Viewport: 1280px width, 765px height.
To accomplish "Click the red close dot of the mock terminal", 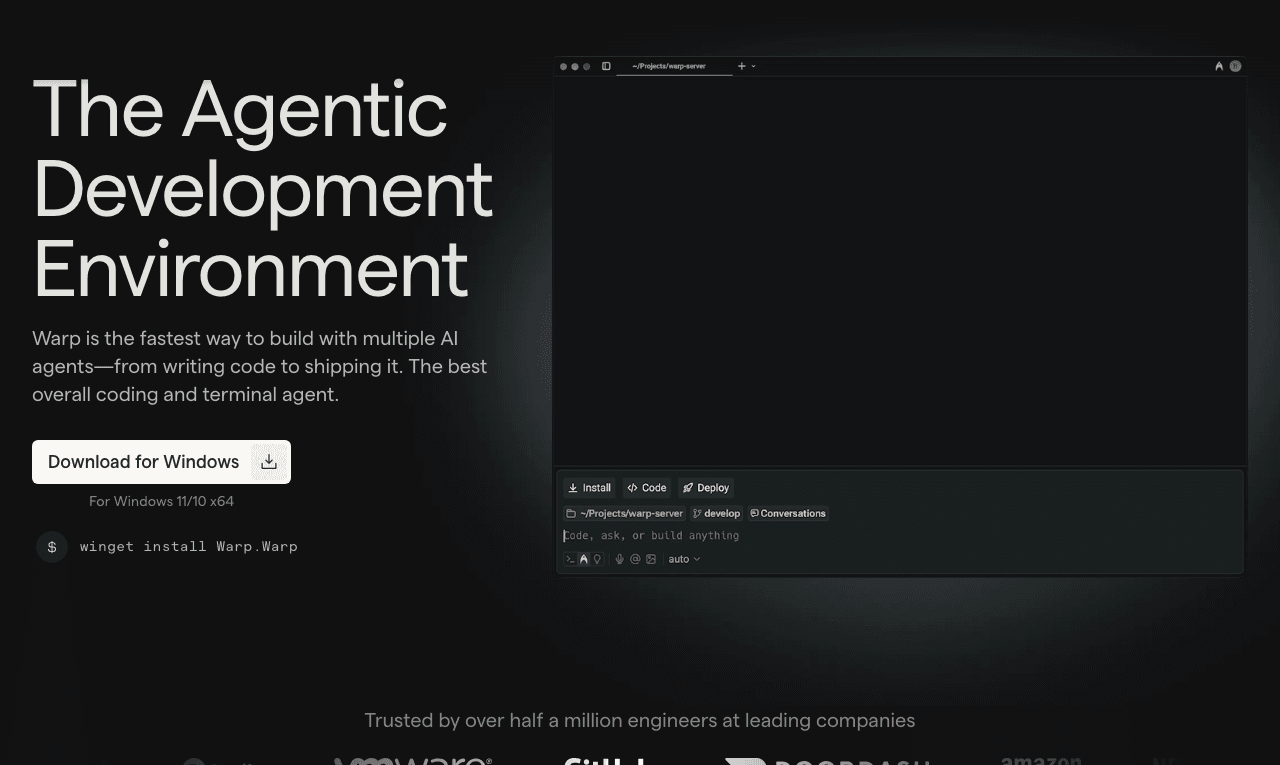I will tap(563, 66).
